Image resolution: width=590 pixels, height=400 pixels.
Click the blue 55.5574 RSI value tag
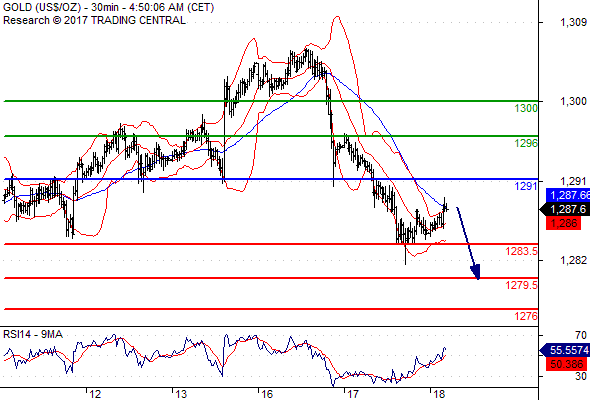tap(565, 350)
